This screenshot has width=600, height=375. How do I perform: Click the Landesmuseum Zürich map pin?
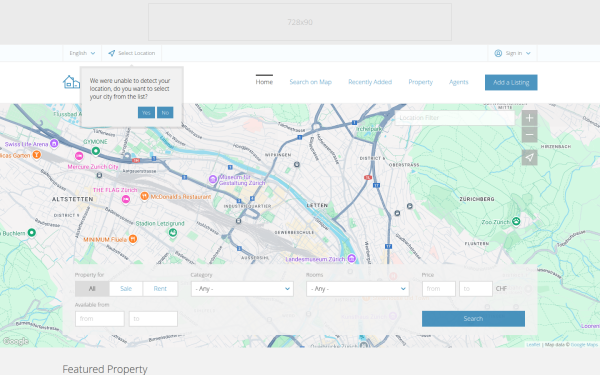tap(352, 259)
